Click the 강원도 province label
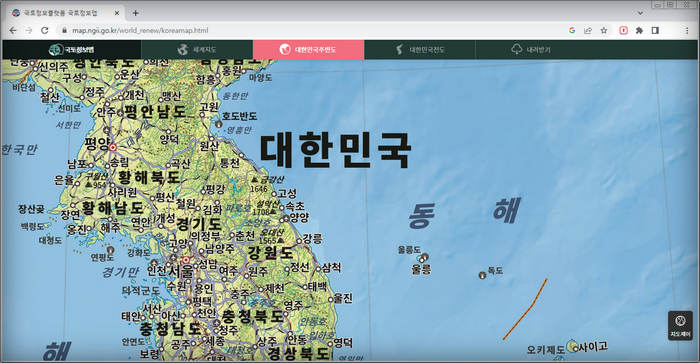 pos(270,253)
